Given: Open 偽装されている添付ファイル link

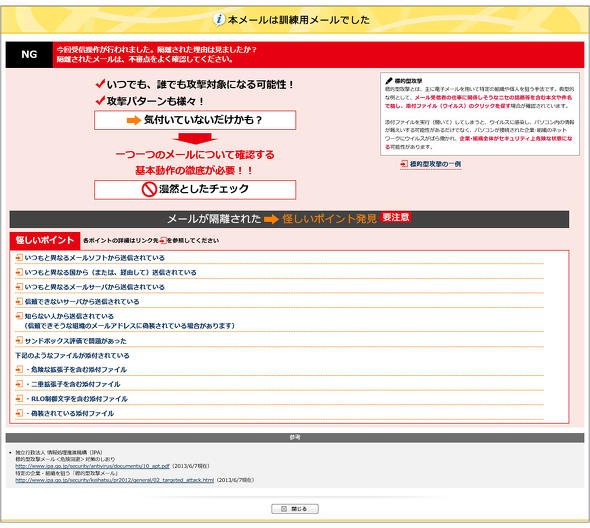Looking at the screenshot, I should tap(70, 413).
